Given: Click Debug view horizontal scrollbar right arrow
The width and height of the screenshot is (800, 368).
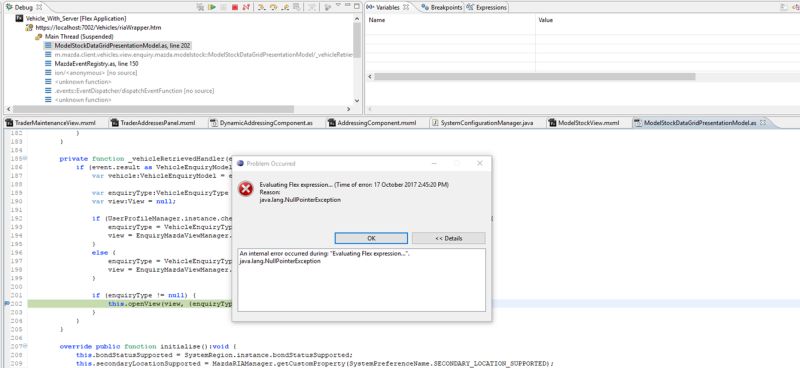Looking at the screenshot, I should pos(348,109).
